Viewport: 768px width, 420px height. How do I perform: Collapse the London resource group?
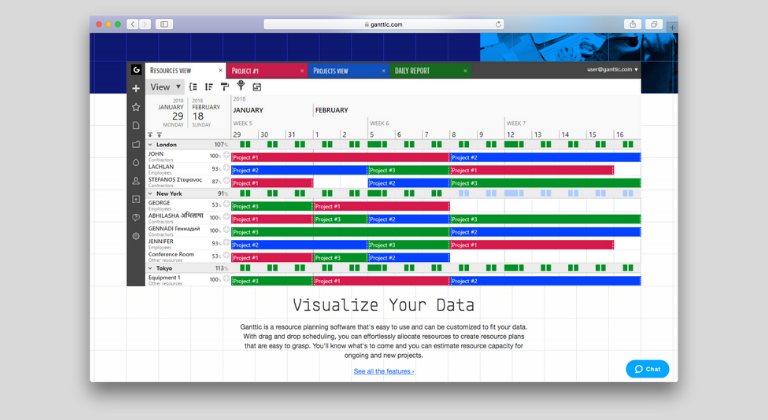[150, 144]
